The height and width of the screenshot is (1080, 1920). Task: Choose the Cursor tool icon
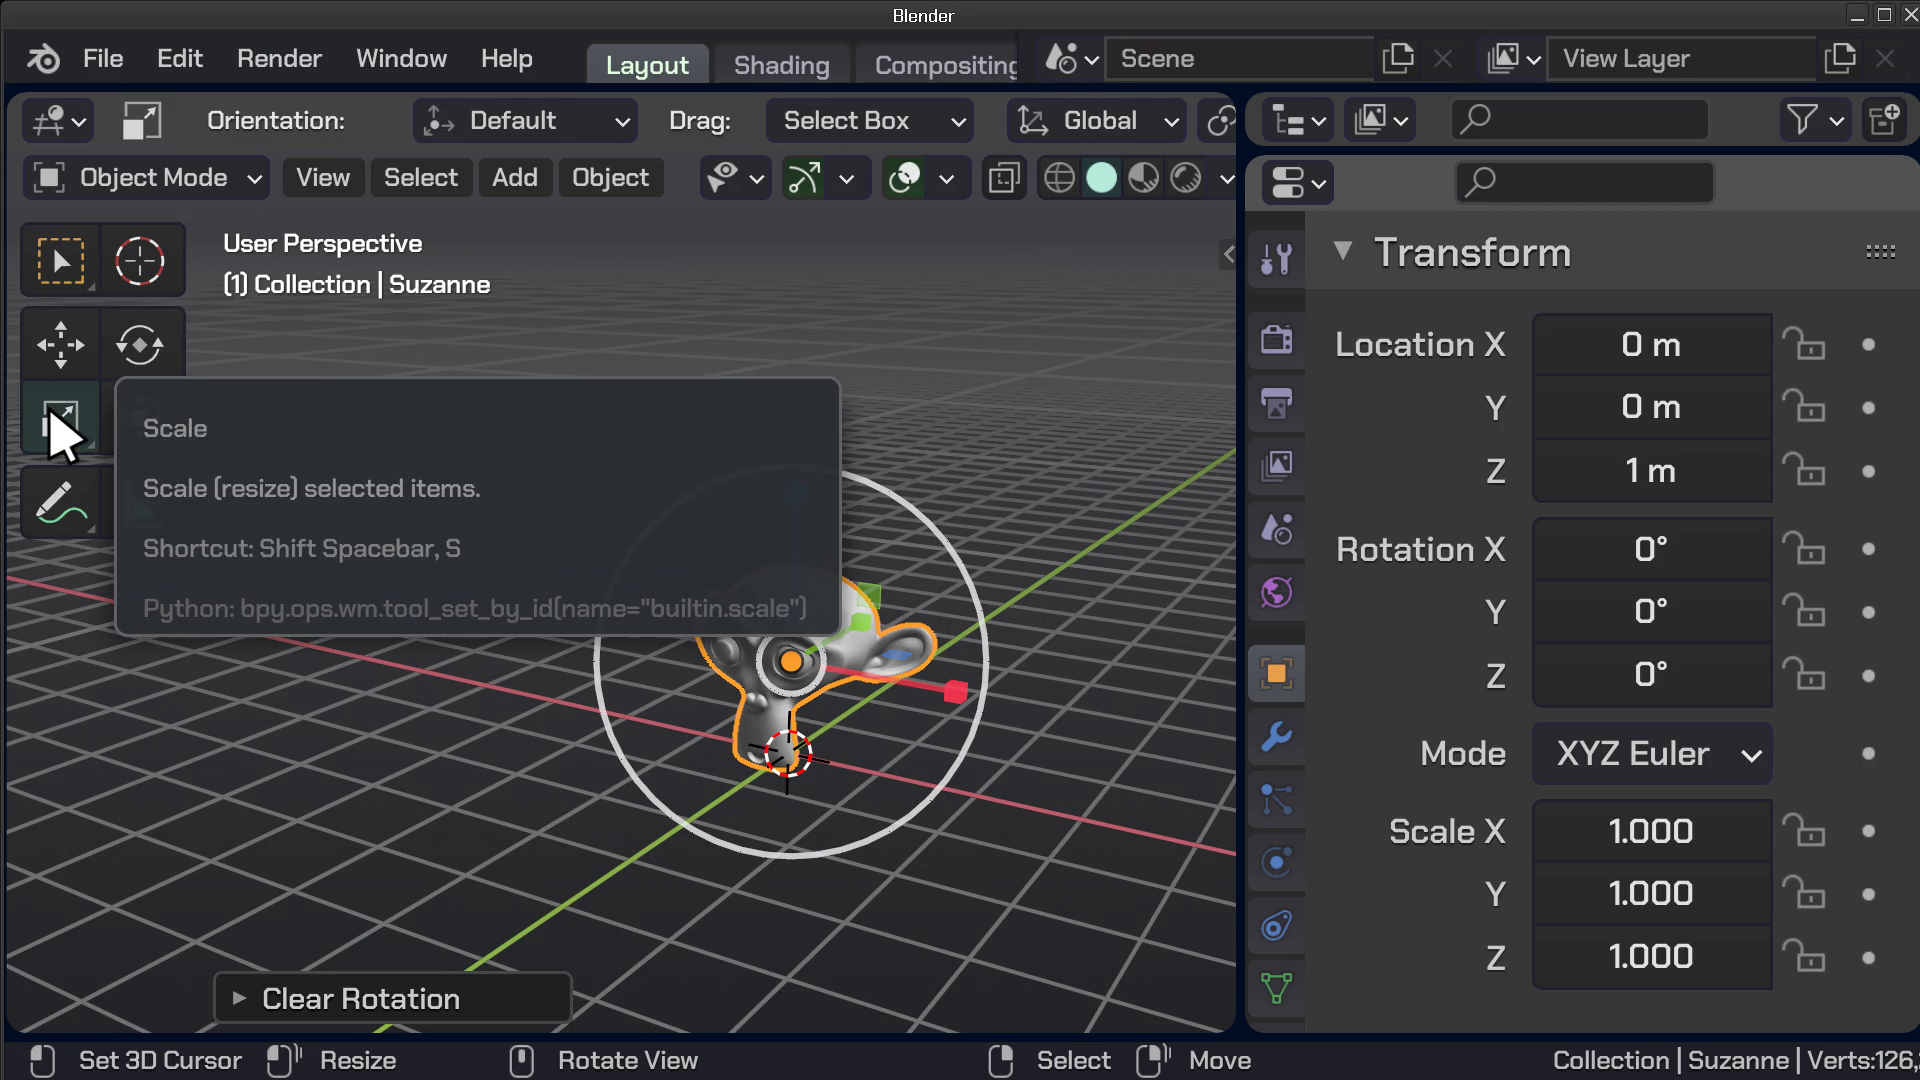pos(140,262)
